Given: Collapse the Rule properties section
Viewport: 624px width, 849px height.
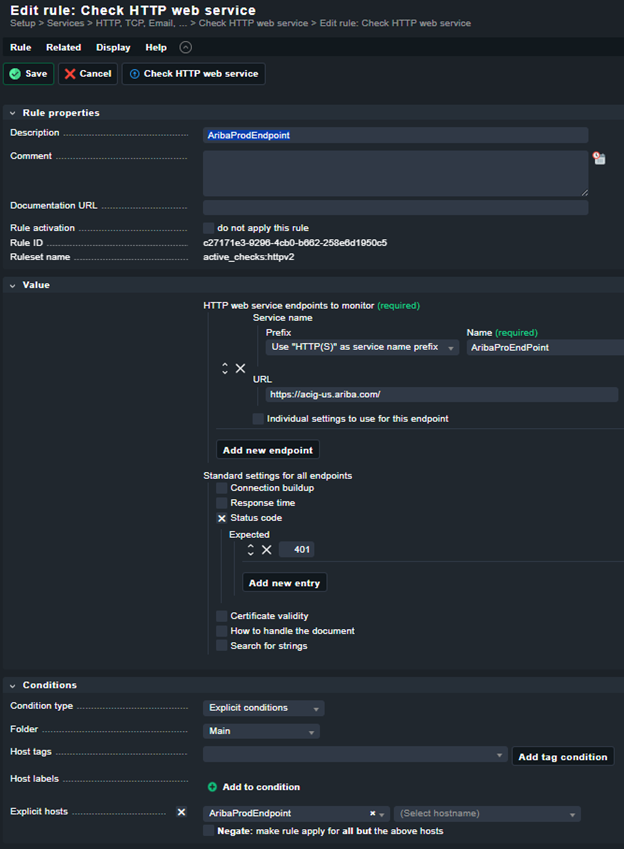Looking at the screenshot, I should click(12, 113).
